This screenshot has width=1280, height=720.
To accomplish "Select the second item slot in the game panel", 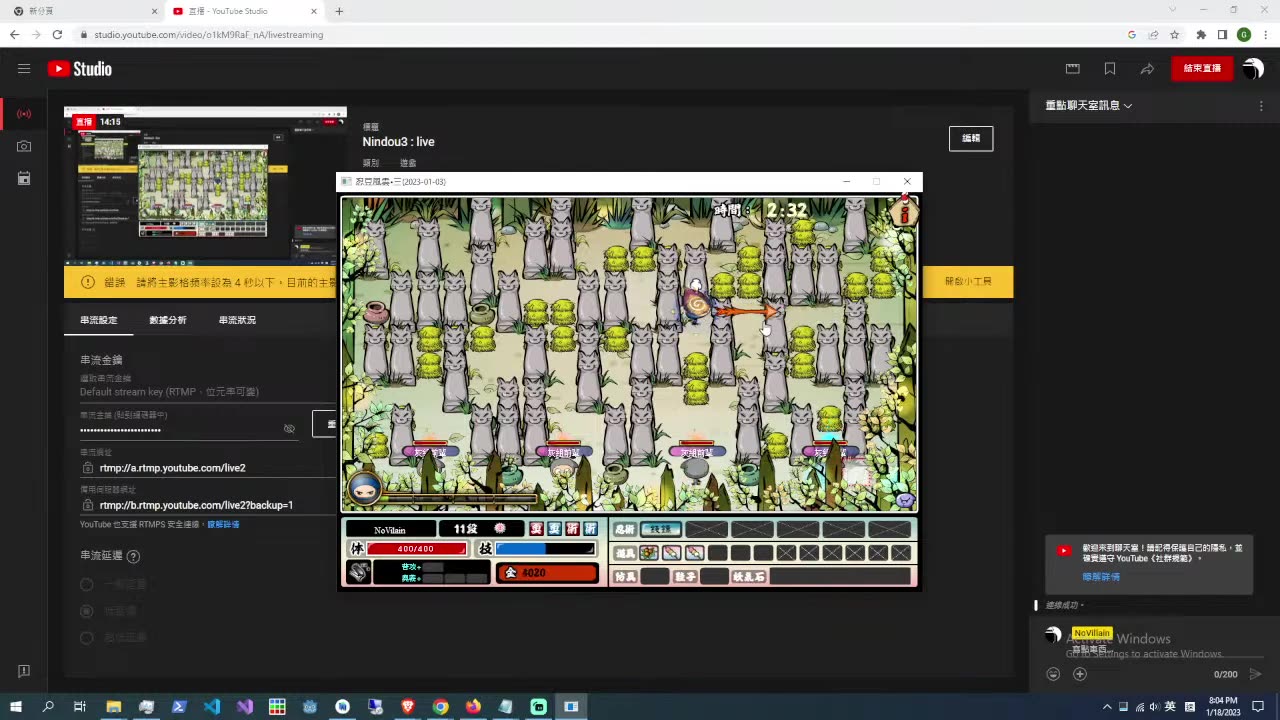I will [672, 552].
